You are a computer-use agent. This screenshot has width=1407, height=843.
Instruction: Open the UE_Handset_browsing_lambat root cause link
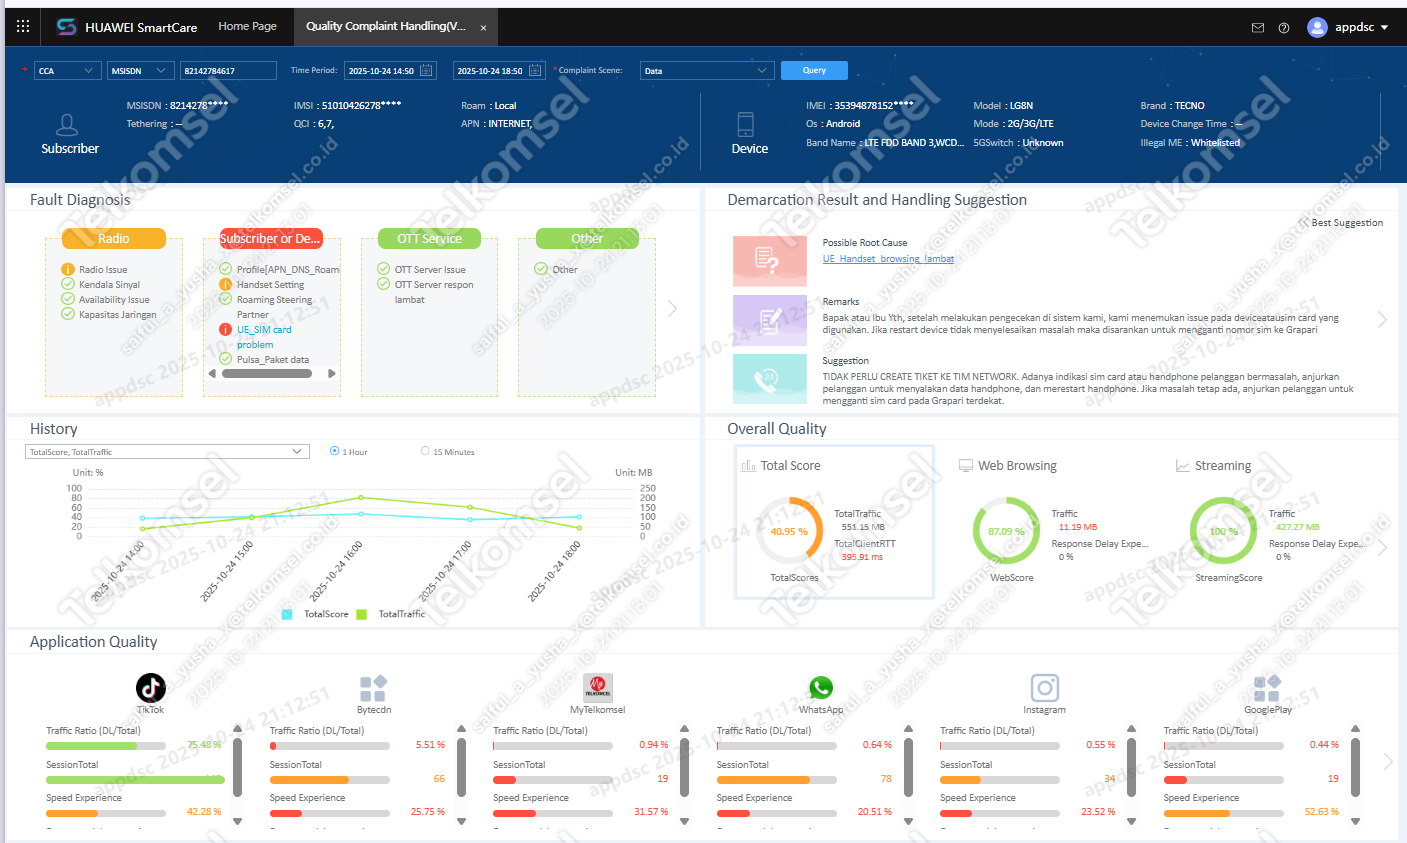pyautogui.click(x=888, y=259)
